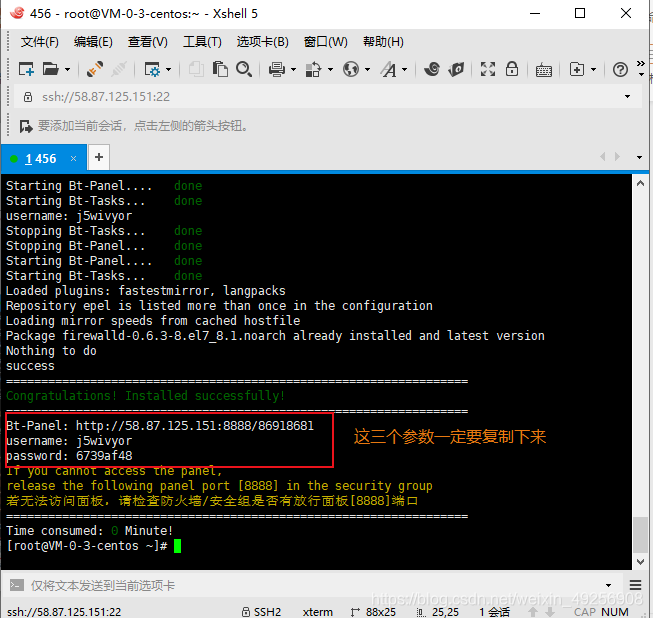Open the session Properties gear icon
Viewport: 653px width, 618px height.
[x=152, y=69]
